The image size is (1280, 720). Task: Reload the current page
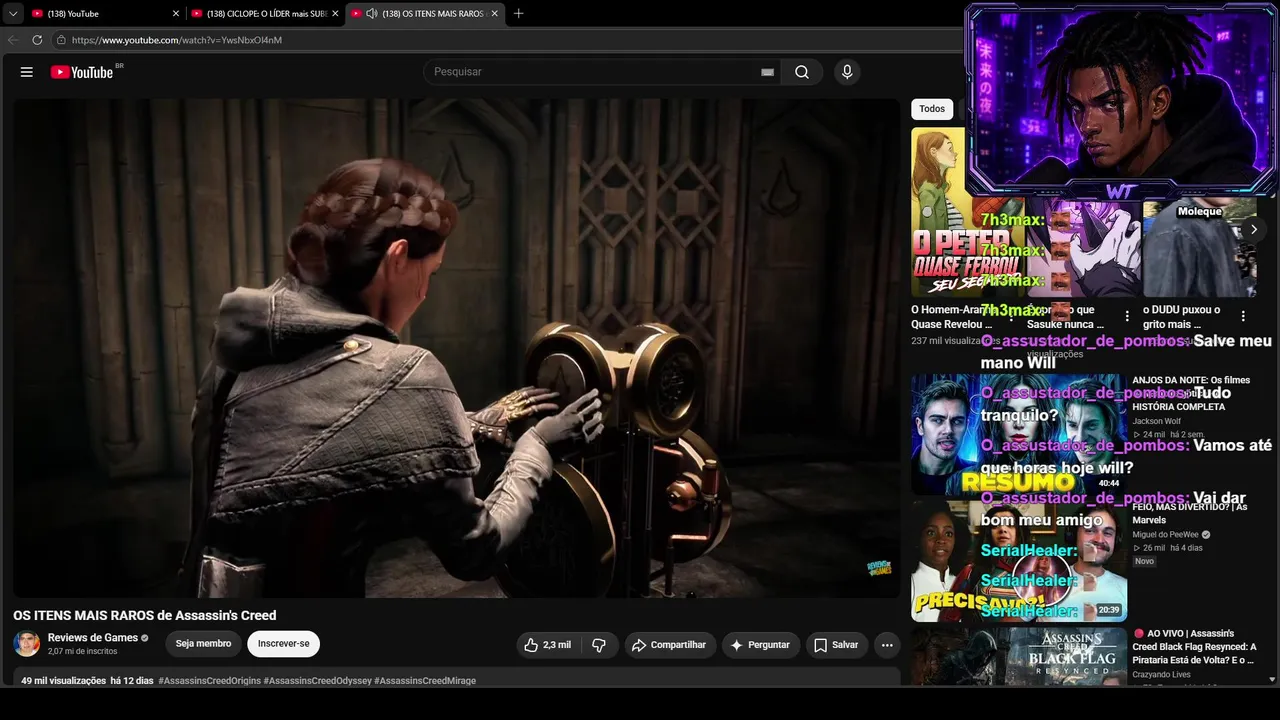pos(37,40)
